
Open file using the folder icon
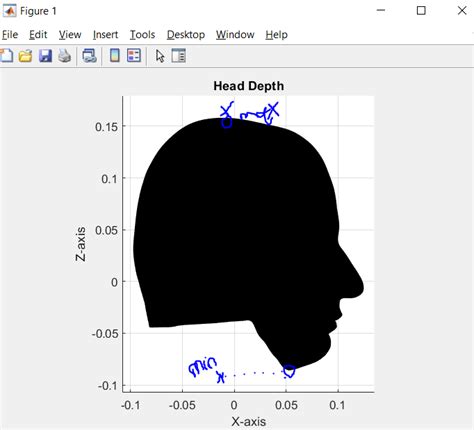pos(25,56)
